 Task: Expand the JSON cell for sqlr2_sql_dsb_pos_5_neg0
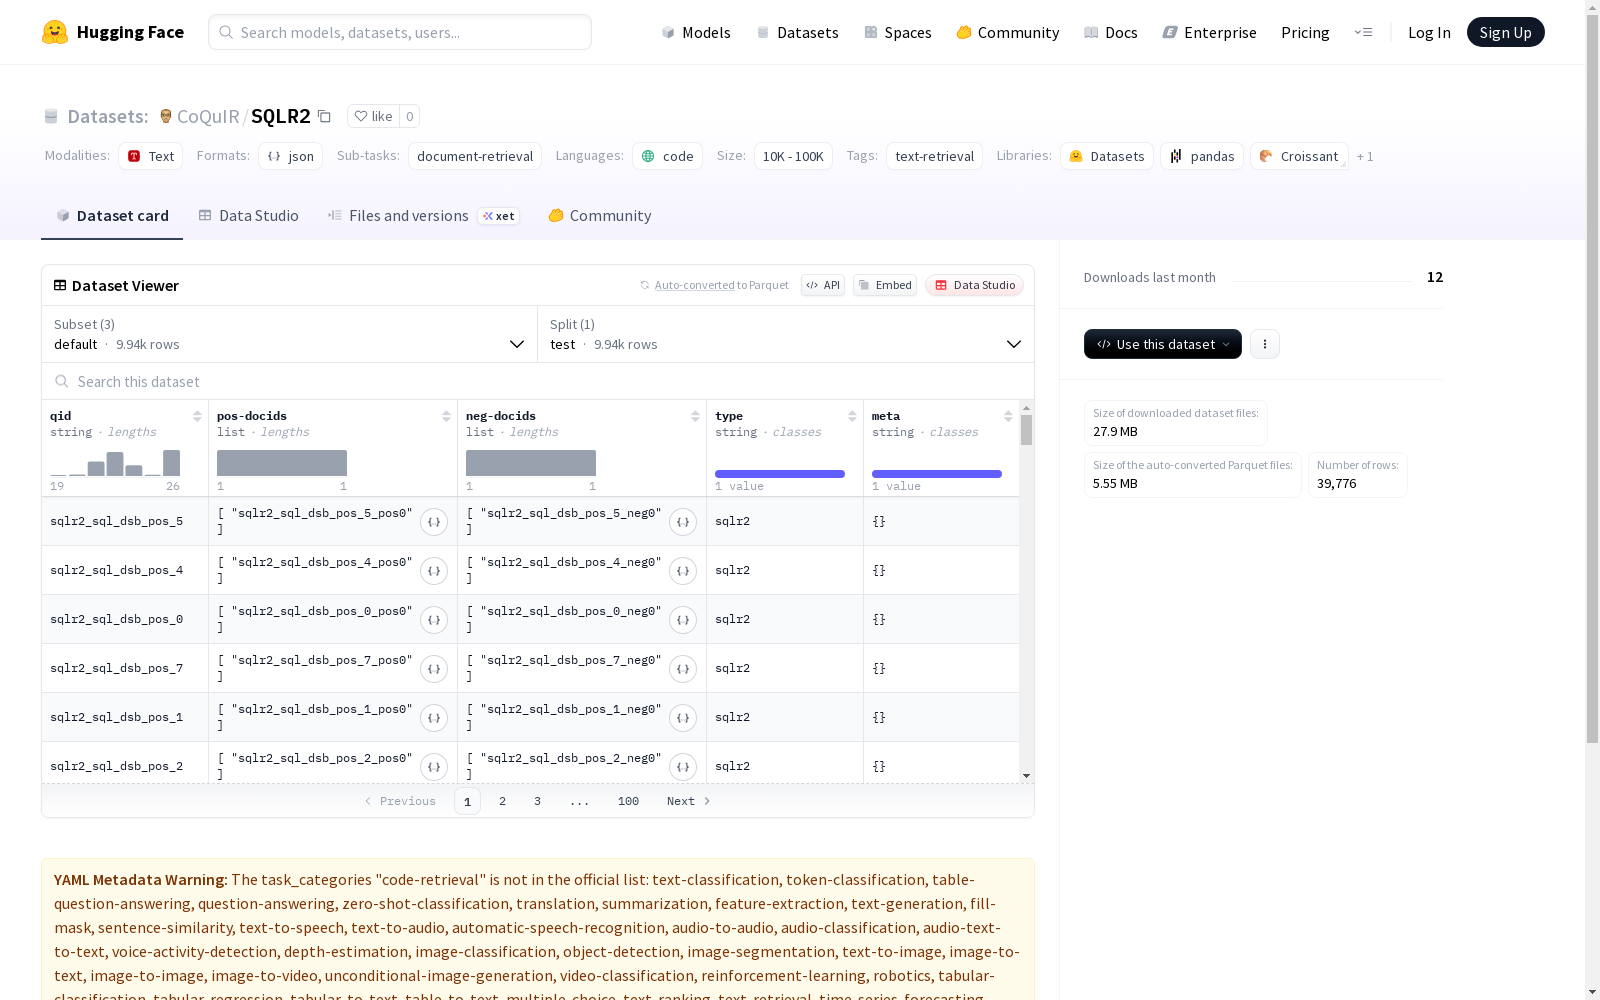(683, 522)
